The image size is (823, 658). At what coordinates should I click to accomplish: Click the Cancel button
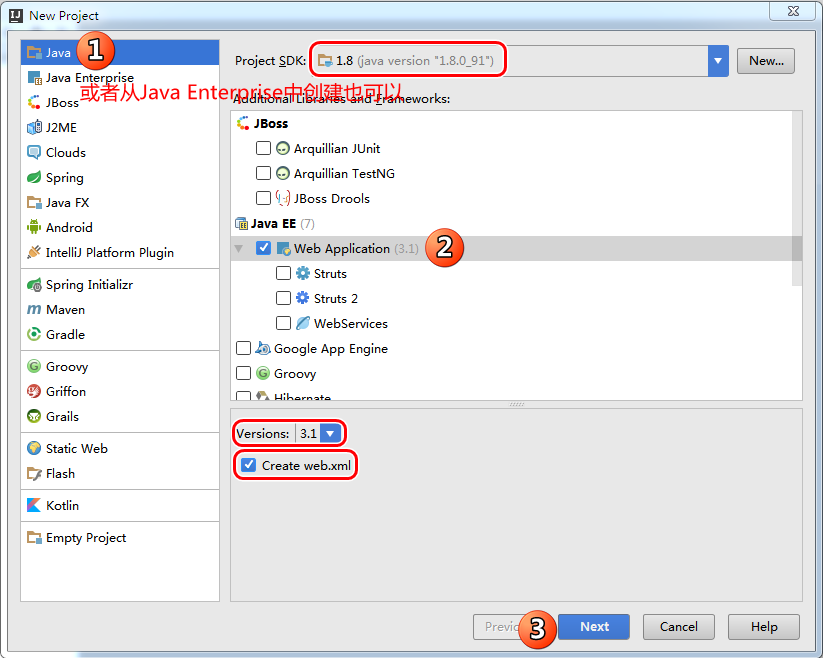(x=679, y=627)
